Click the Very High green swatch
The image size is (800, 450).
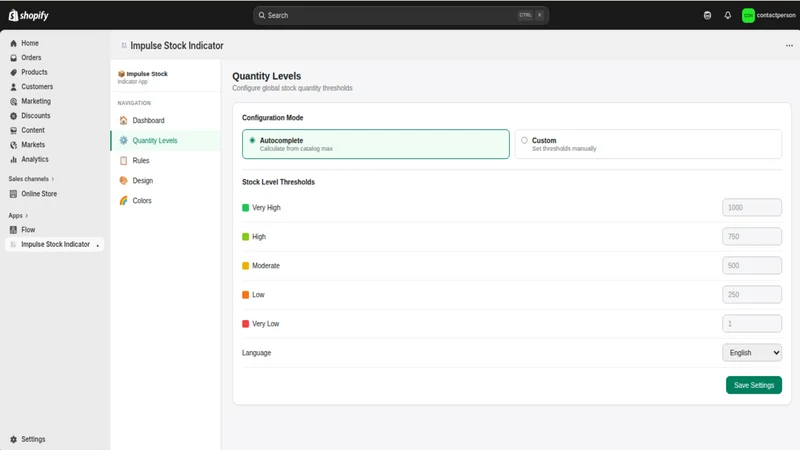click(x=245, y=208)
